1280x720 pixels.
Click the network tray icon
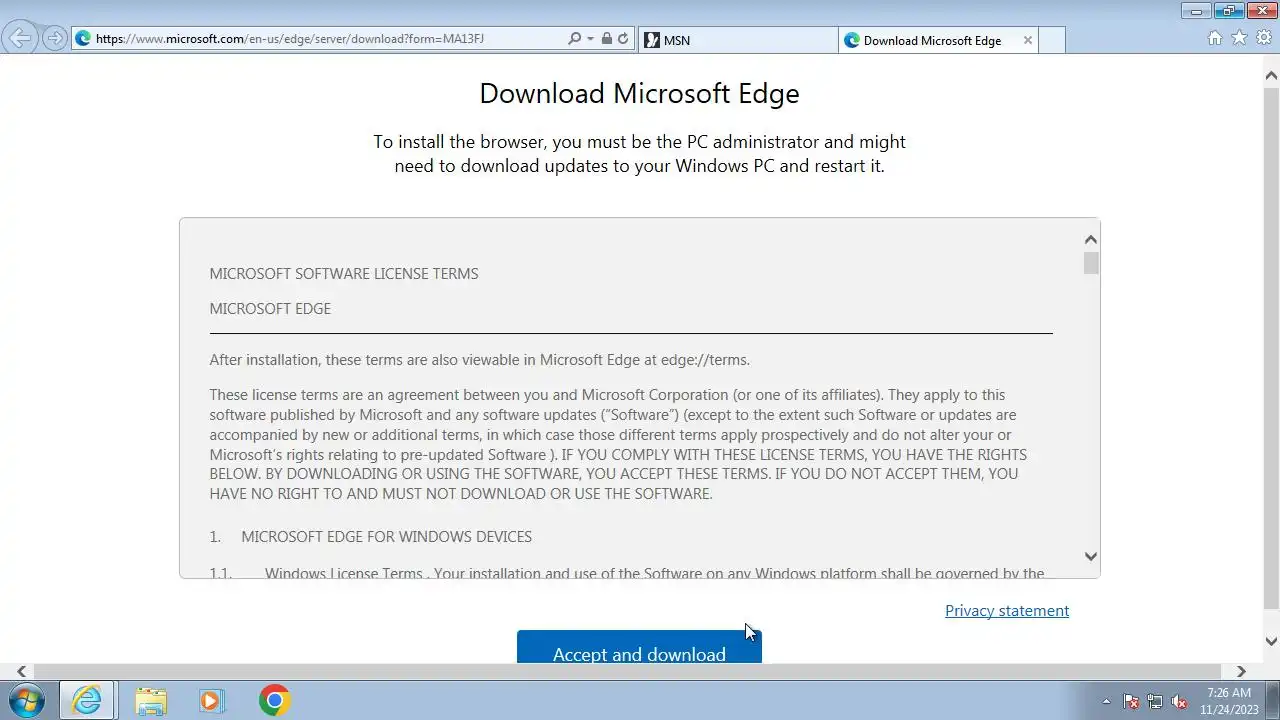(1155, 701)
